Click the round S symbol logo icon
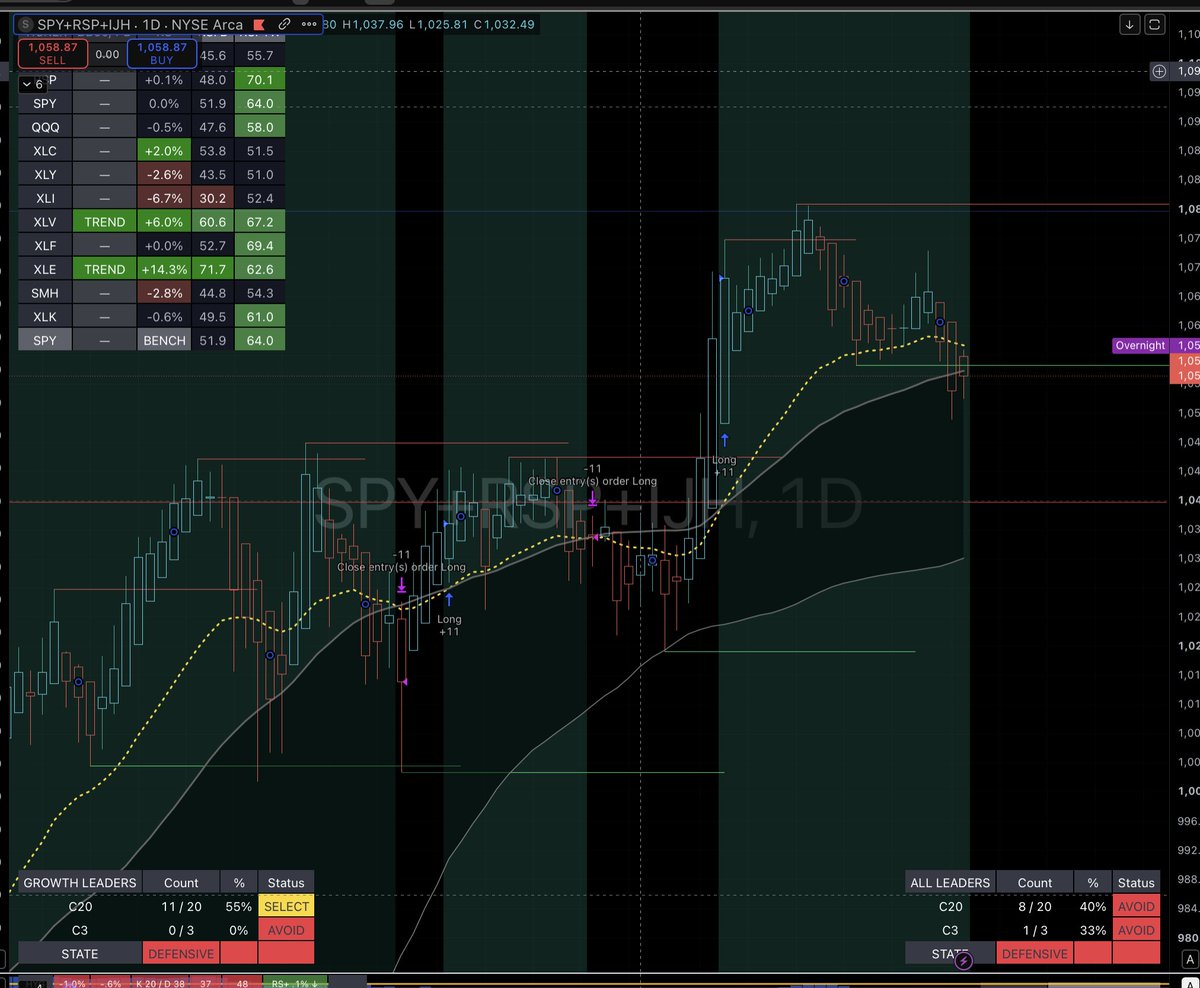1200x988 pixels. tap(24, 23)
